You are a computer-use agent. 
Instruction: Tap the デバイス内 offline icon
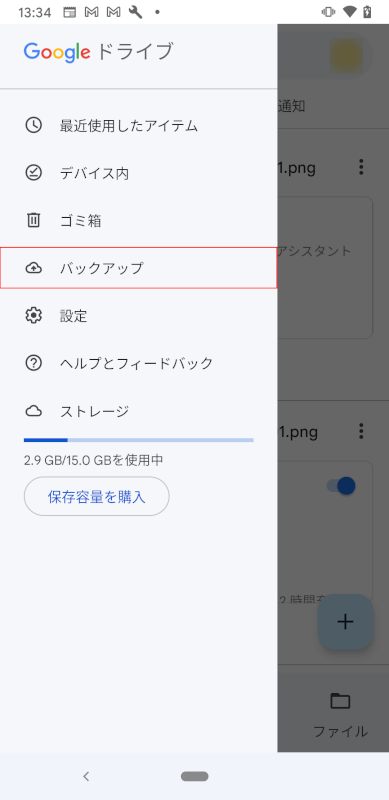pyautogui.click(x=34, y=173)
